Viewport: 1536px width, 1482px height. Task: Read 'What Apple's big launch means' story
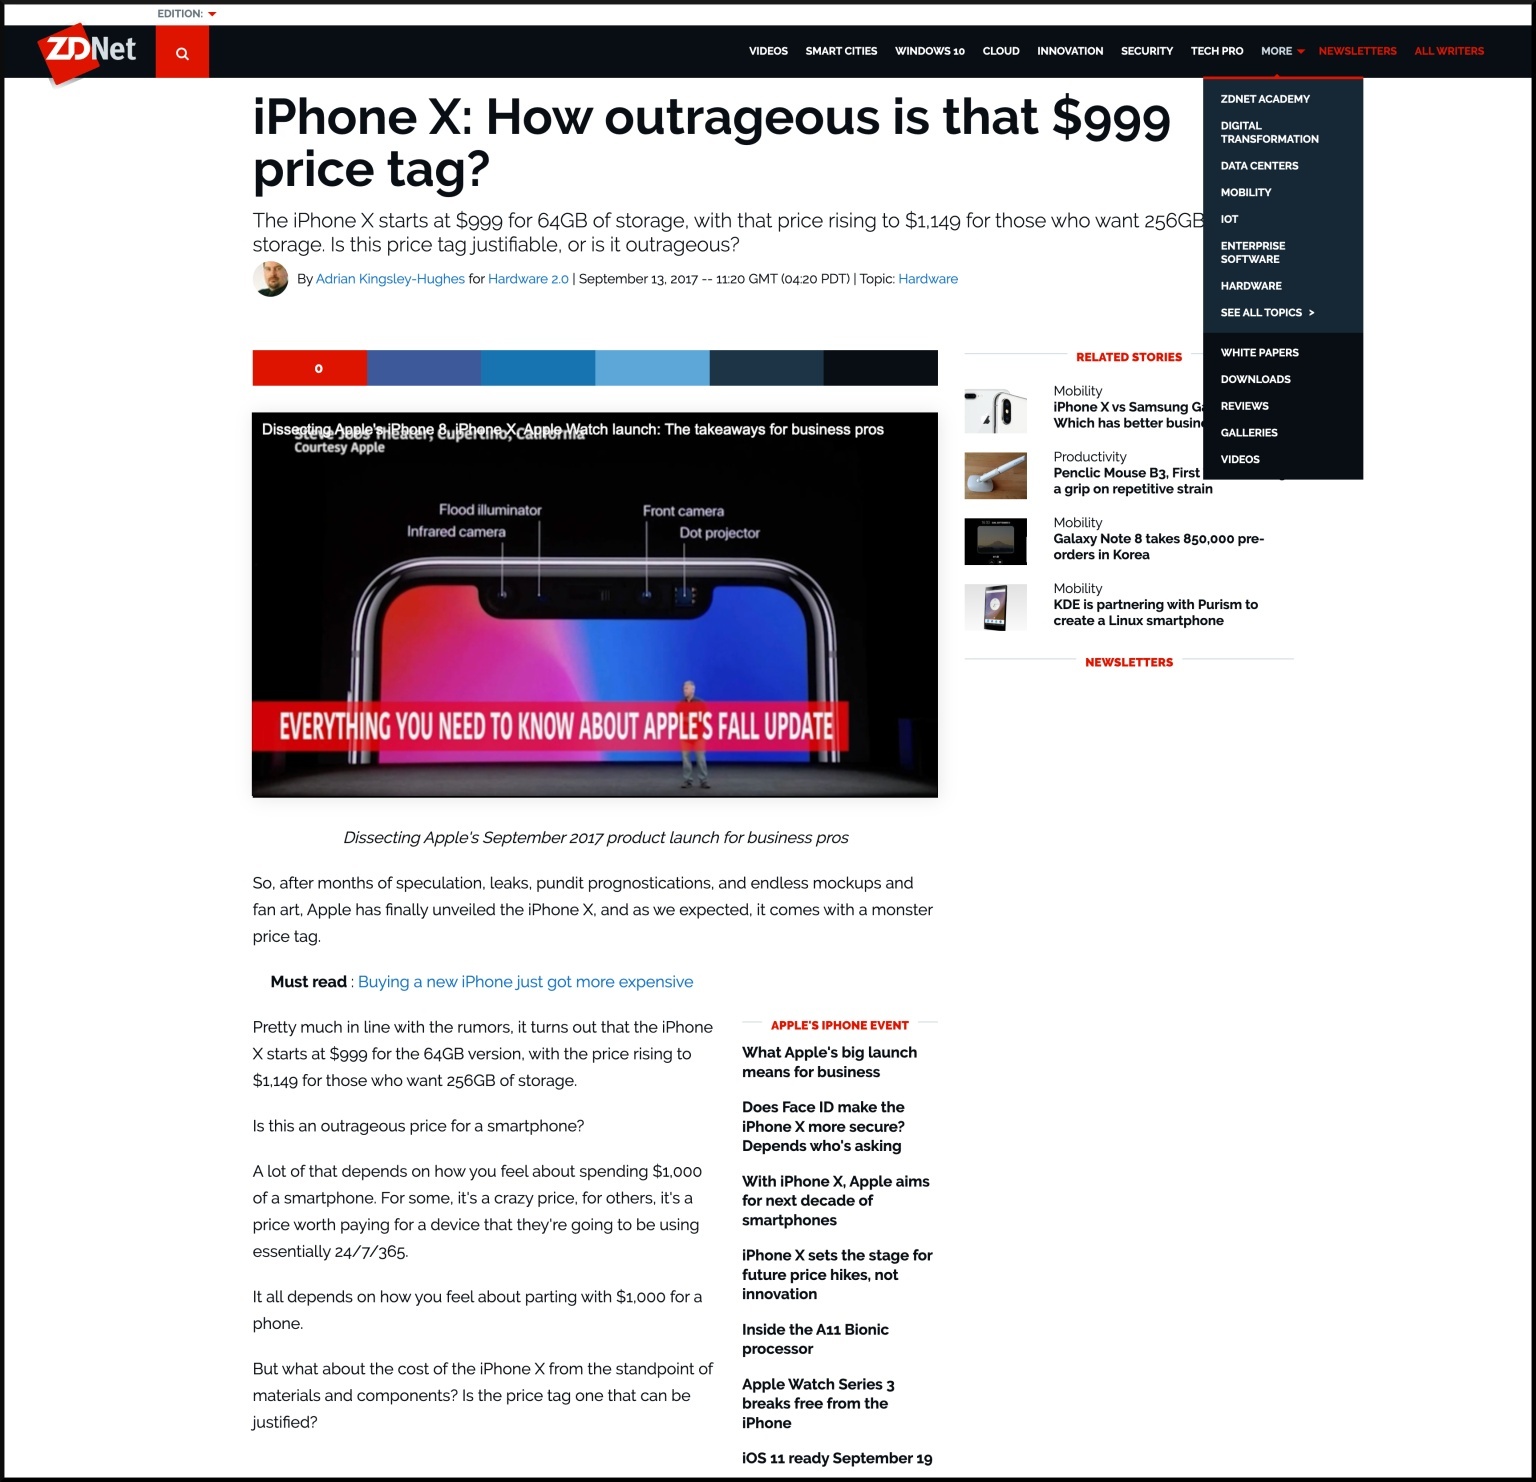[829, 1062]
